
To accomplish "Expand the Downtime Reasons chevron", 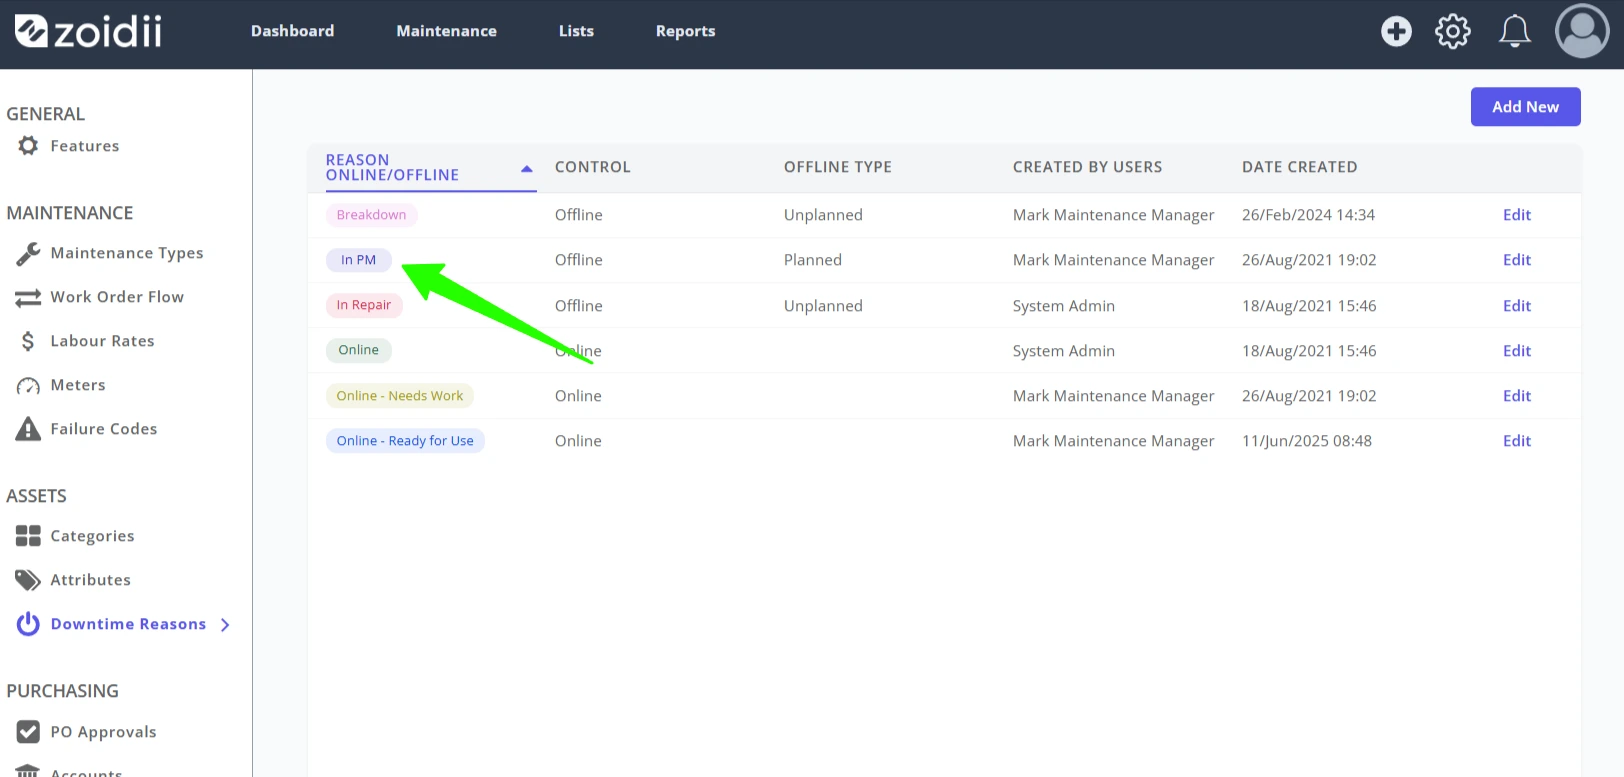I will coord(225,625).
